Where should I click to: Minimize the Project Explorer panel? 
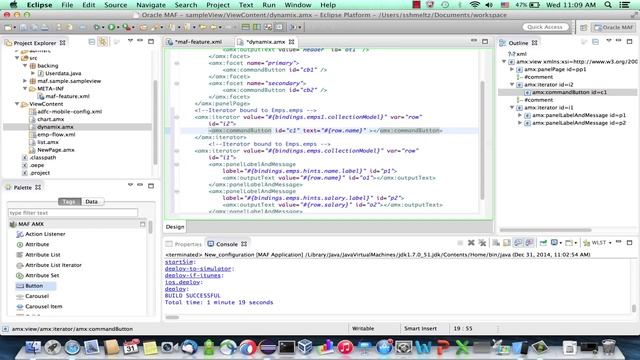pyautogui.click(x=140, y=41)
